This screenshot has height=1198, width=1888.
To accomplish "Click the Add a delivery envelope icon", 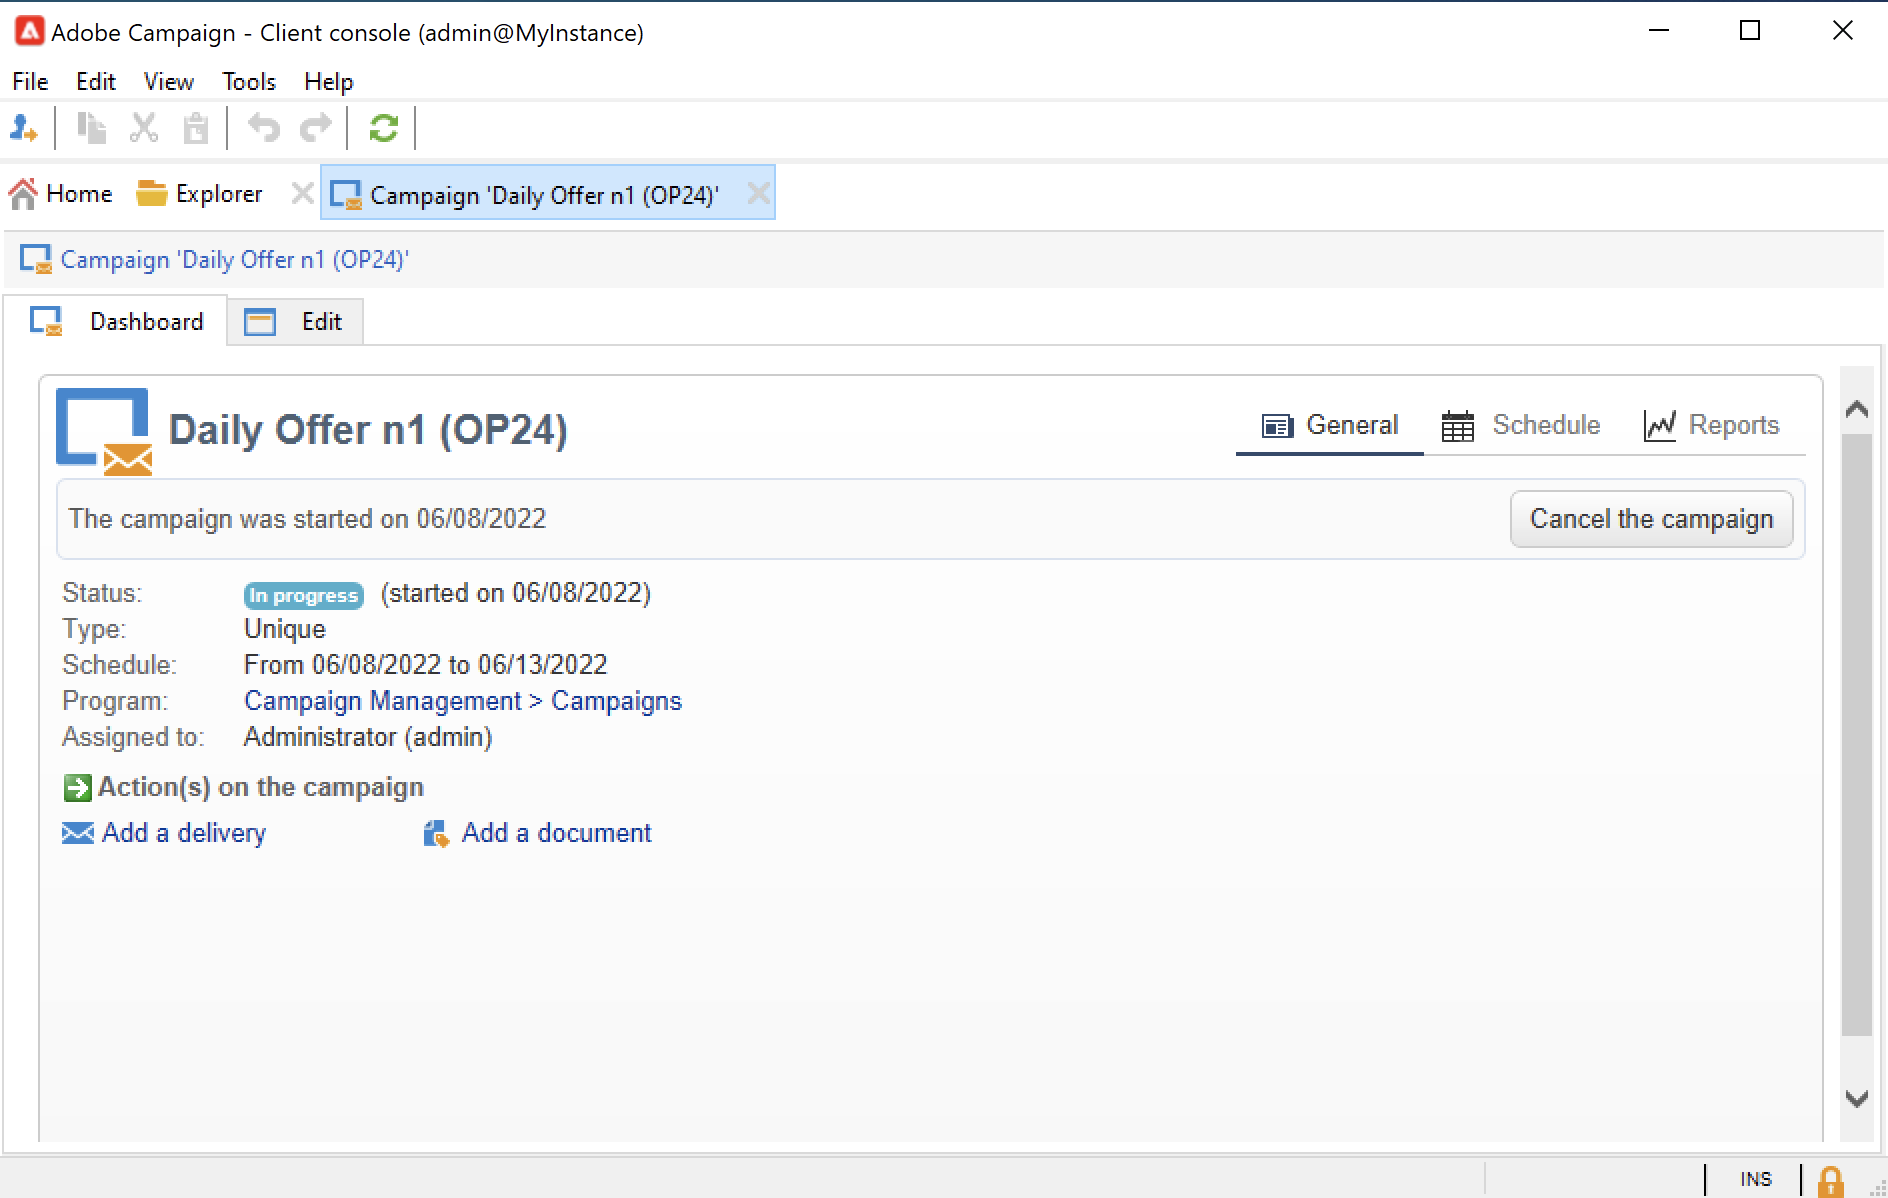I will [78, 833].
